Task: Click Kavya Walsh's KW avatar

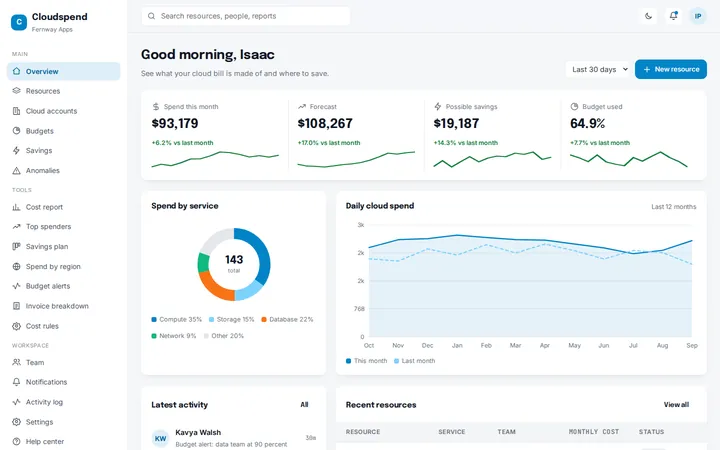Action: (160, 438)
